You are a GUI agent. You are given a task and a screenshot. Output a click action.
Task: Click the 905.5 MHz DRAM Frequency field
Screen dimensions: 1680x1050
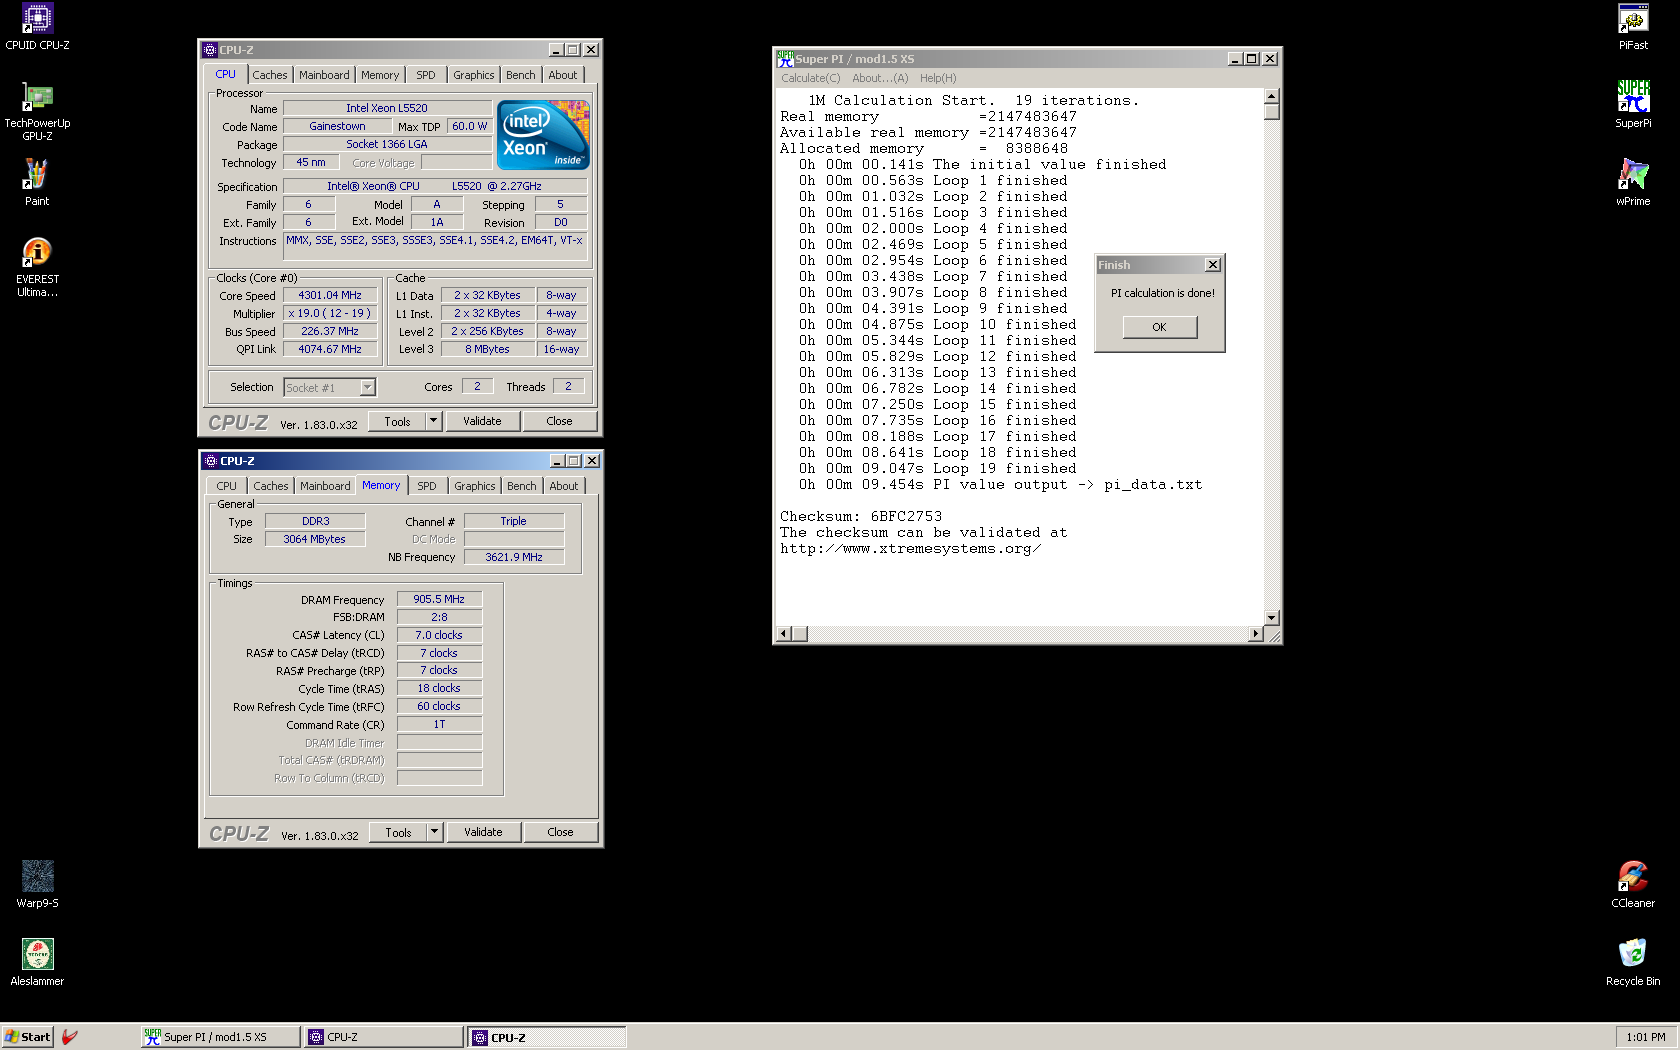[439, 599]
